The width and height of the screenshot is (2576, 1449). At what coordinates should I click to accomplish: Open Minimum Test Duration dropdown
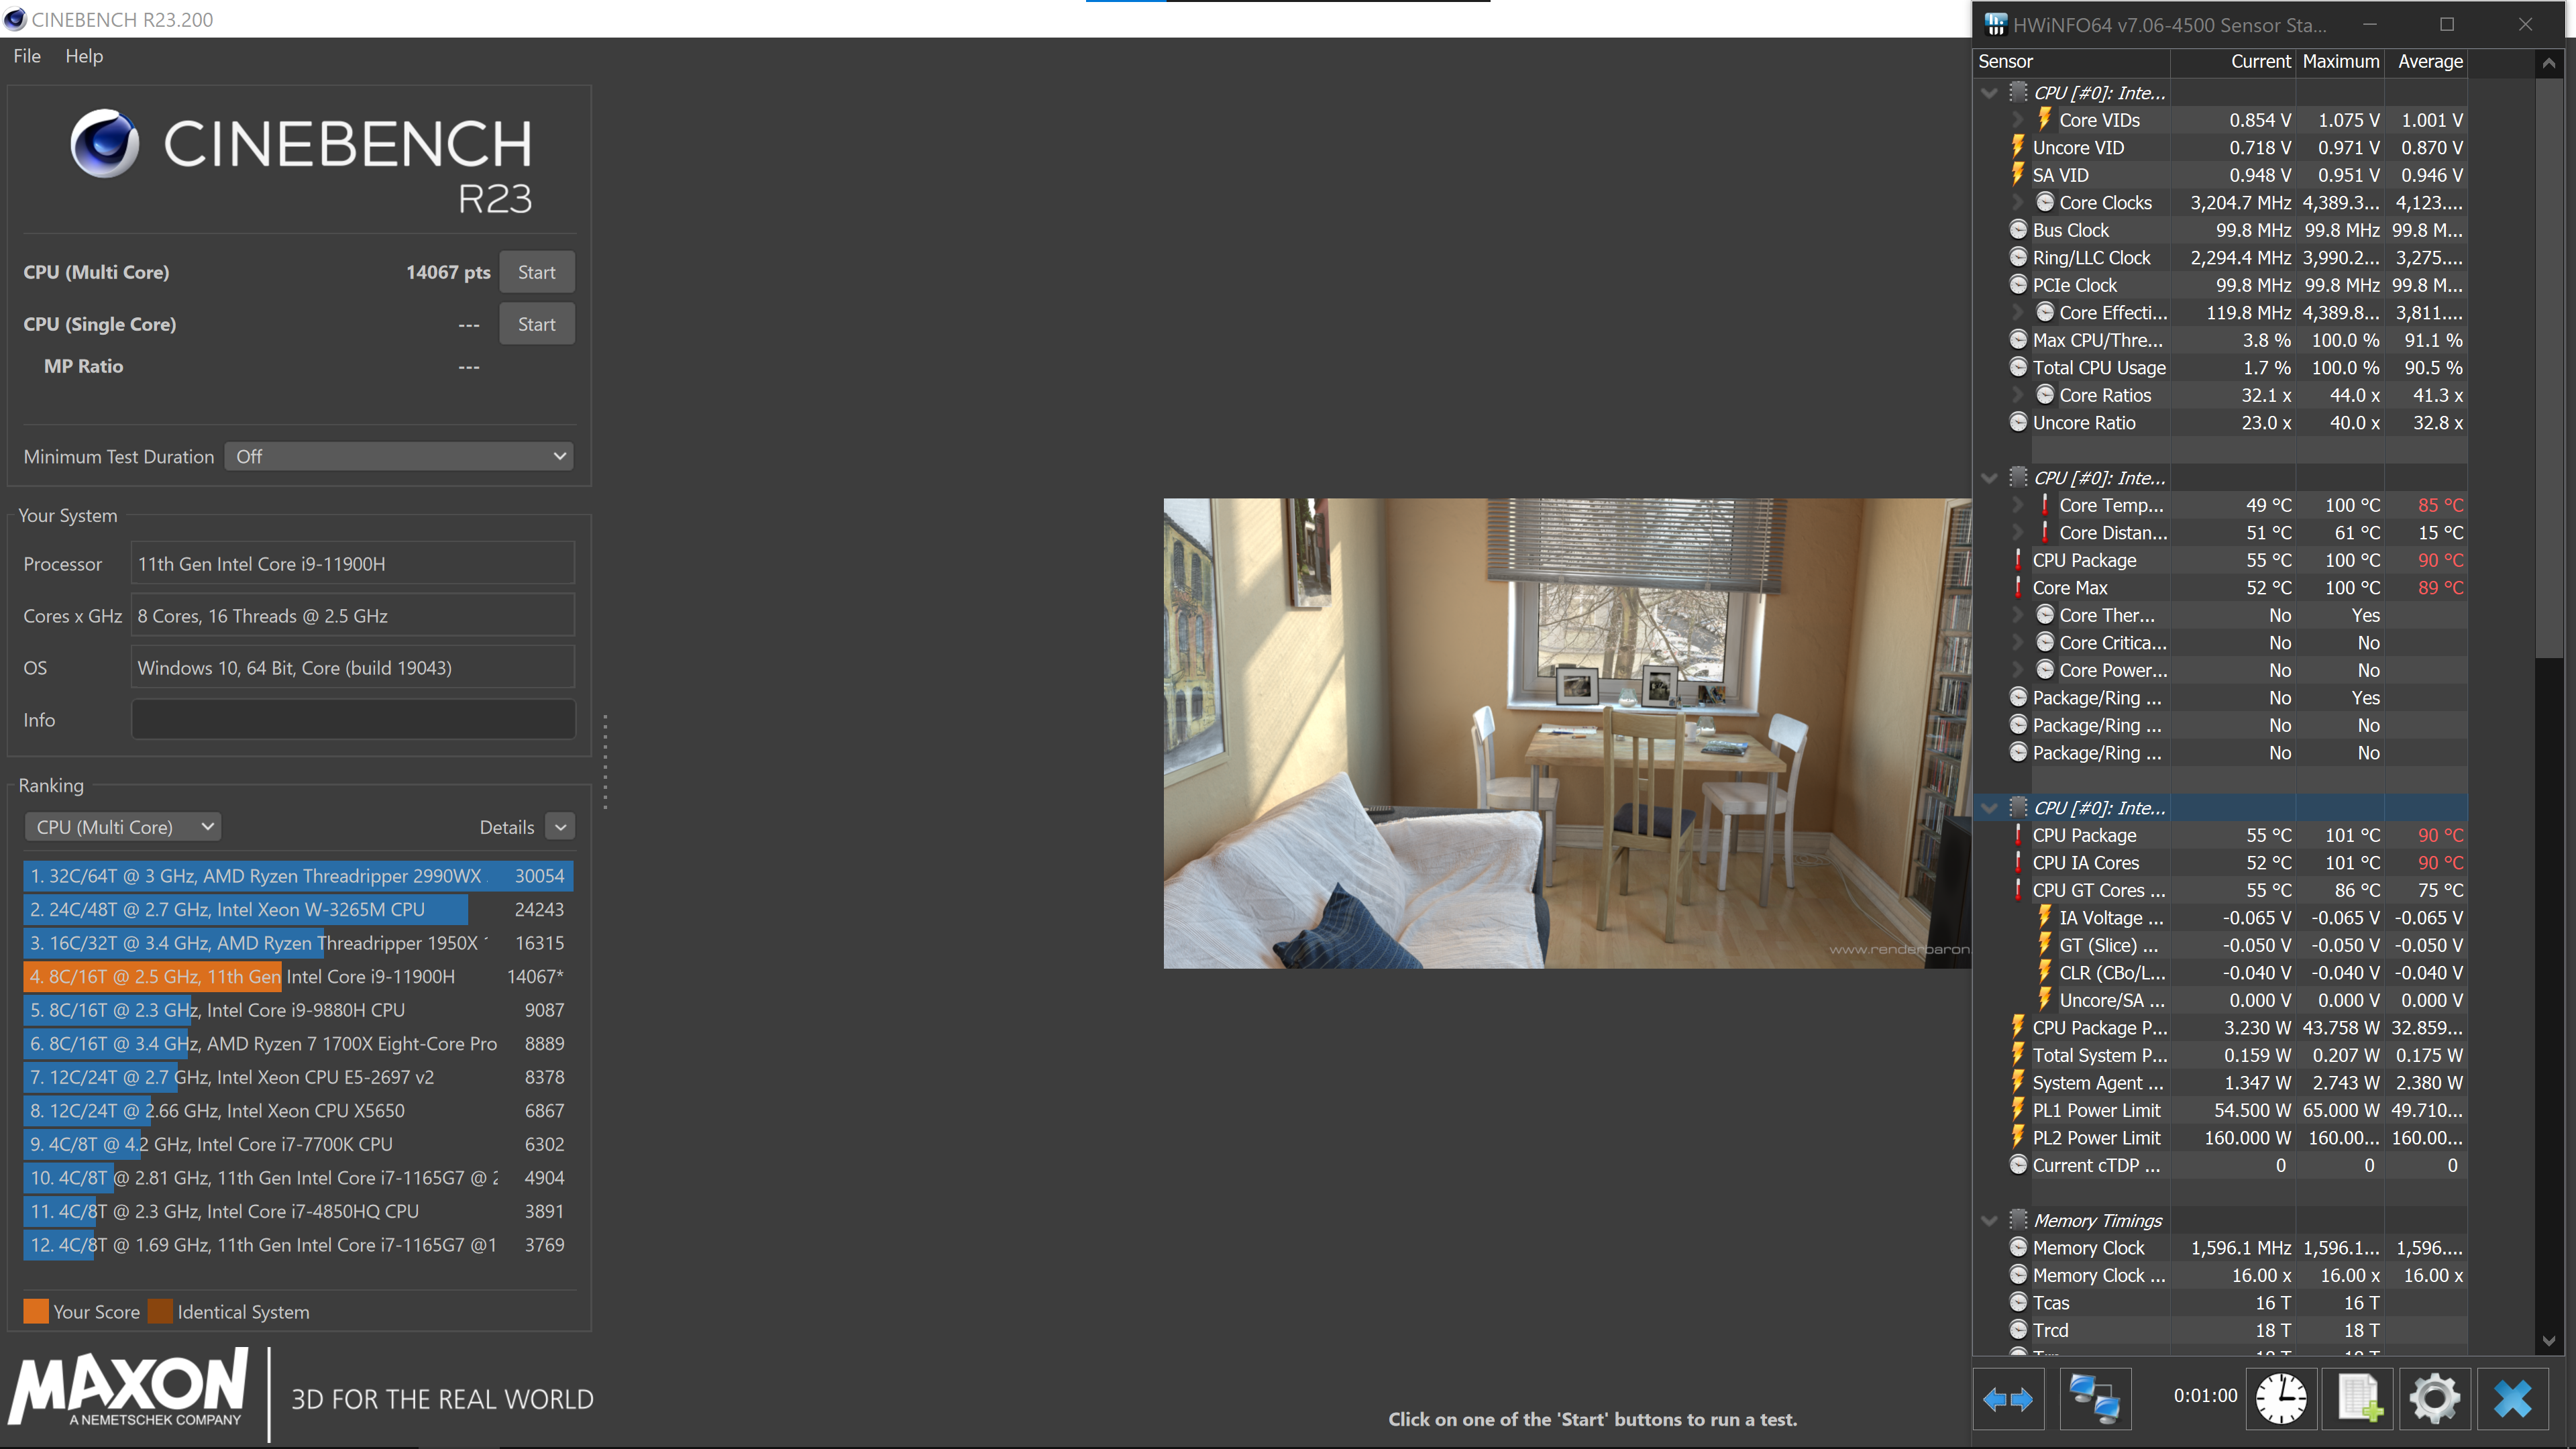point(399,456)
